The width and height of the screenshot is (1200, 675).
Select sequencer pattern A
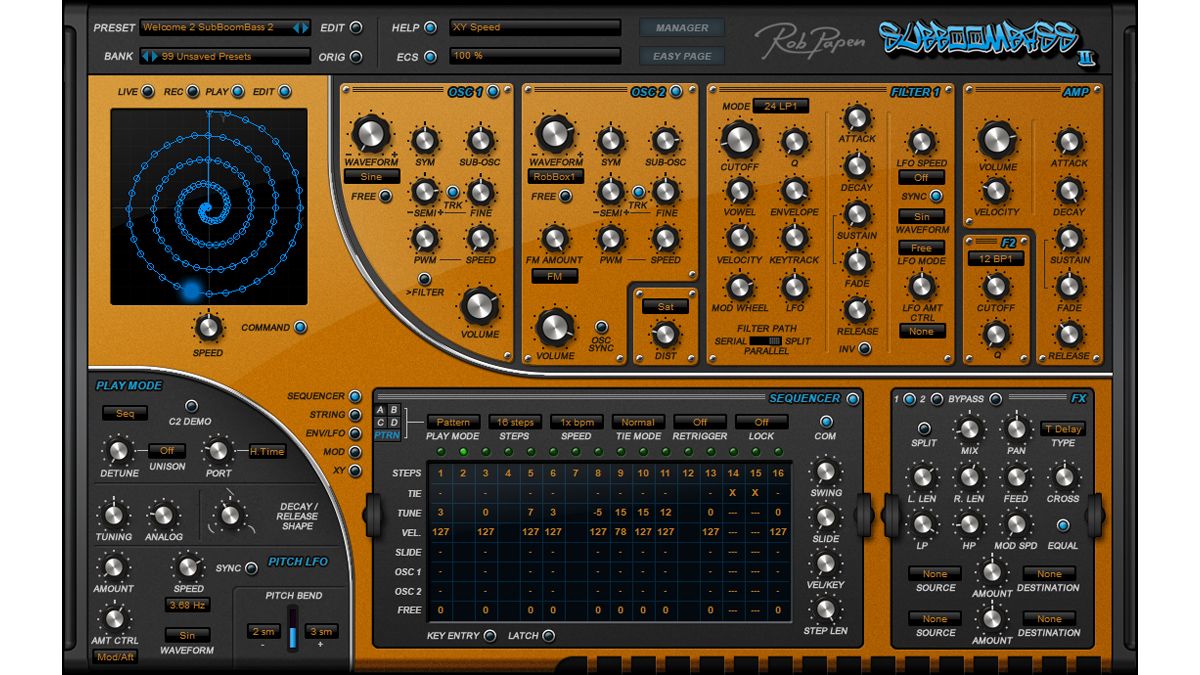[383, 410]
